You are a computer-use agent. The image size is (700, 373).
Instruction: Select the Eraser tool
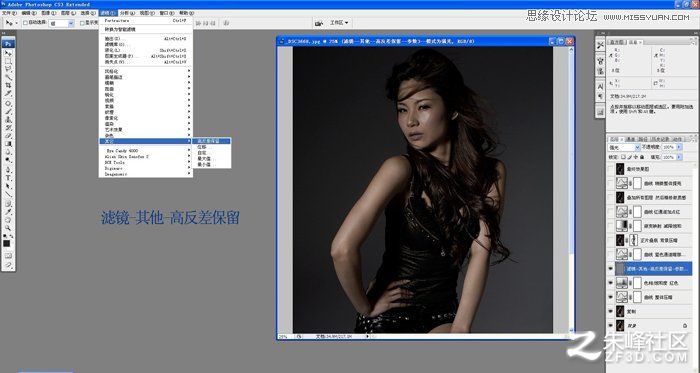[x=8, y=136]
